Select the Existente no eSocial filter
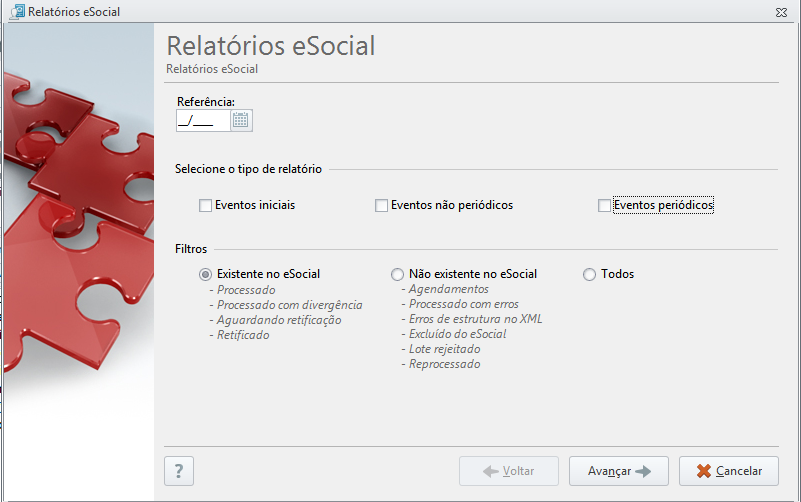Viewport: 801px width, 502px height. pos(205,275)
